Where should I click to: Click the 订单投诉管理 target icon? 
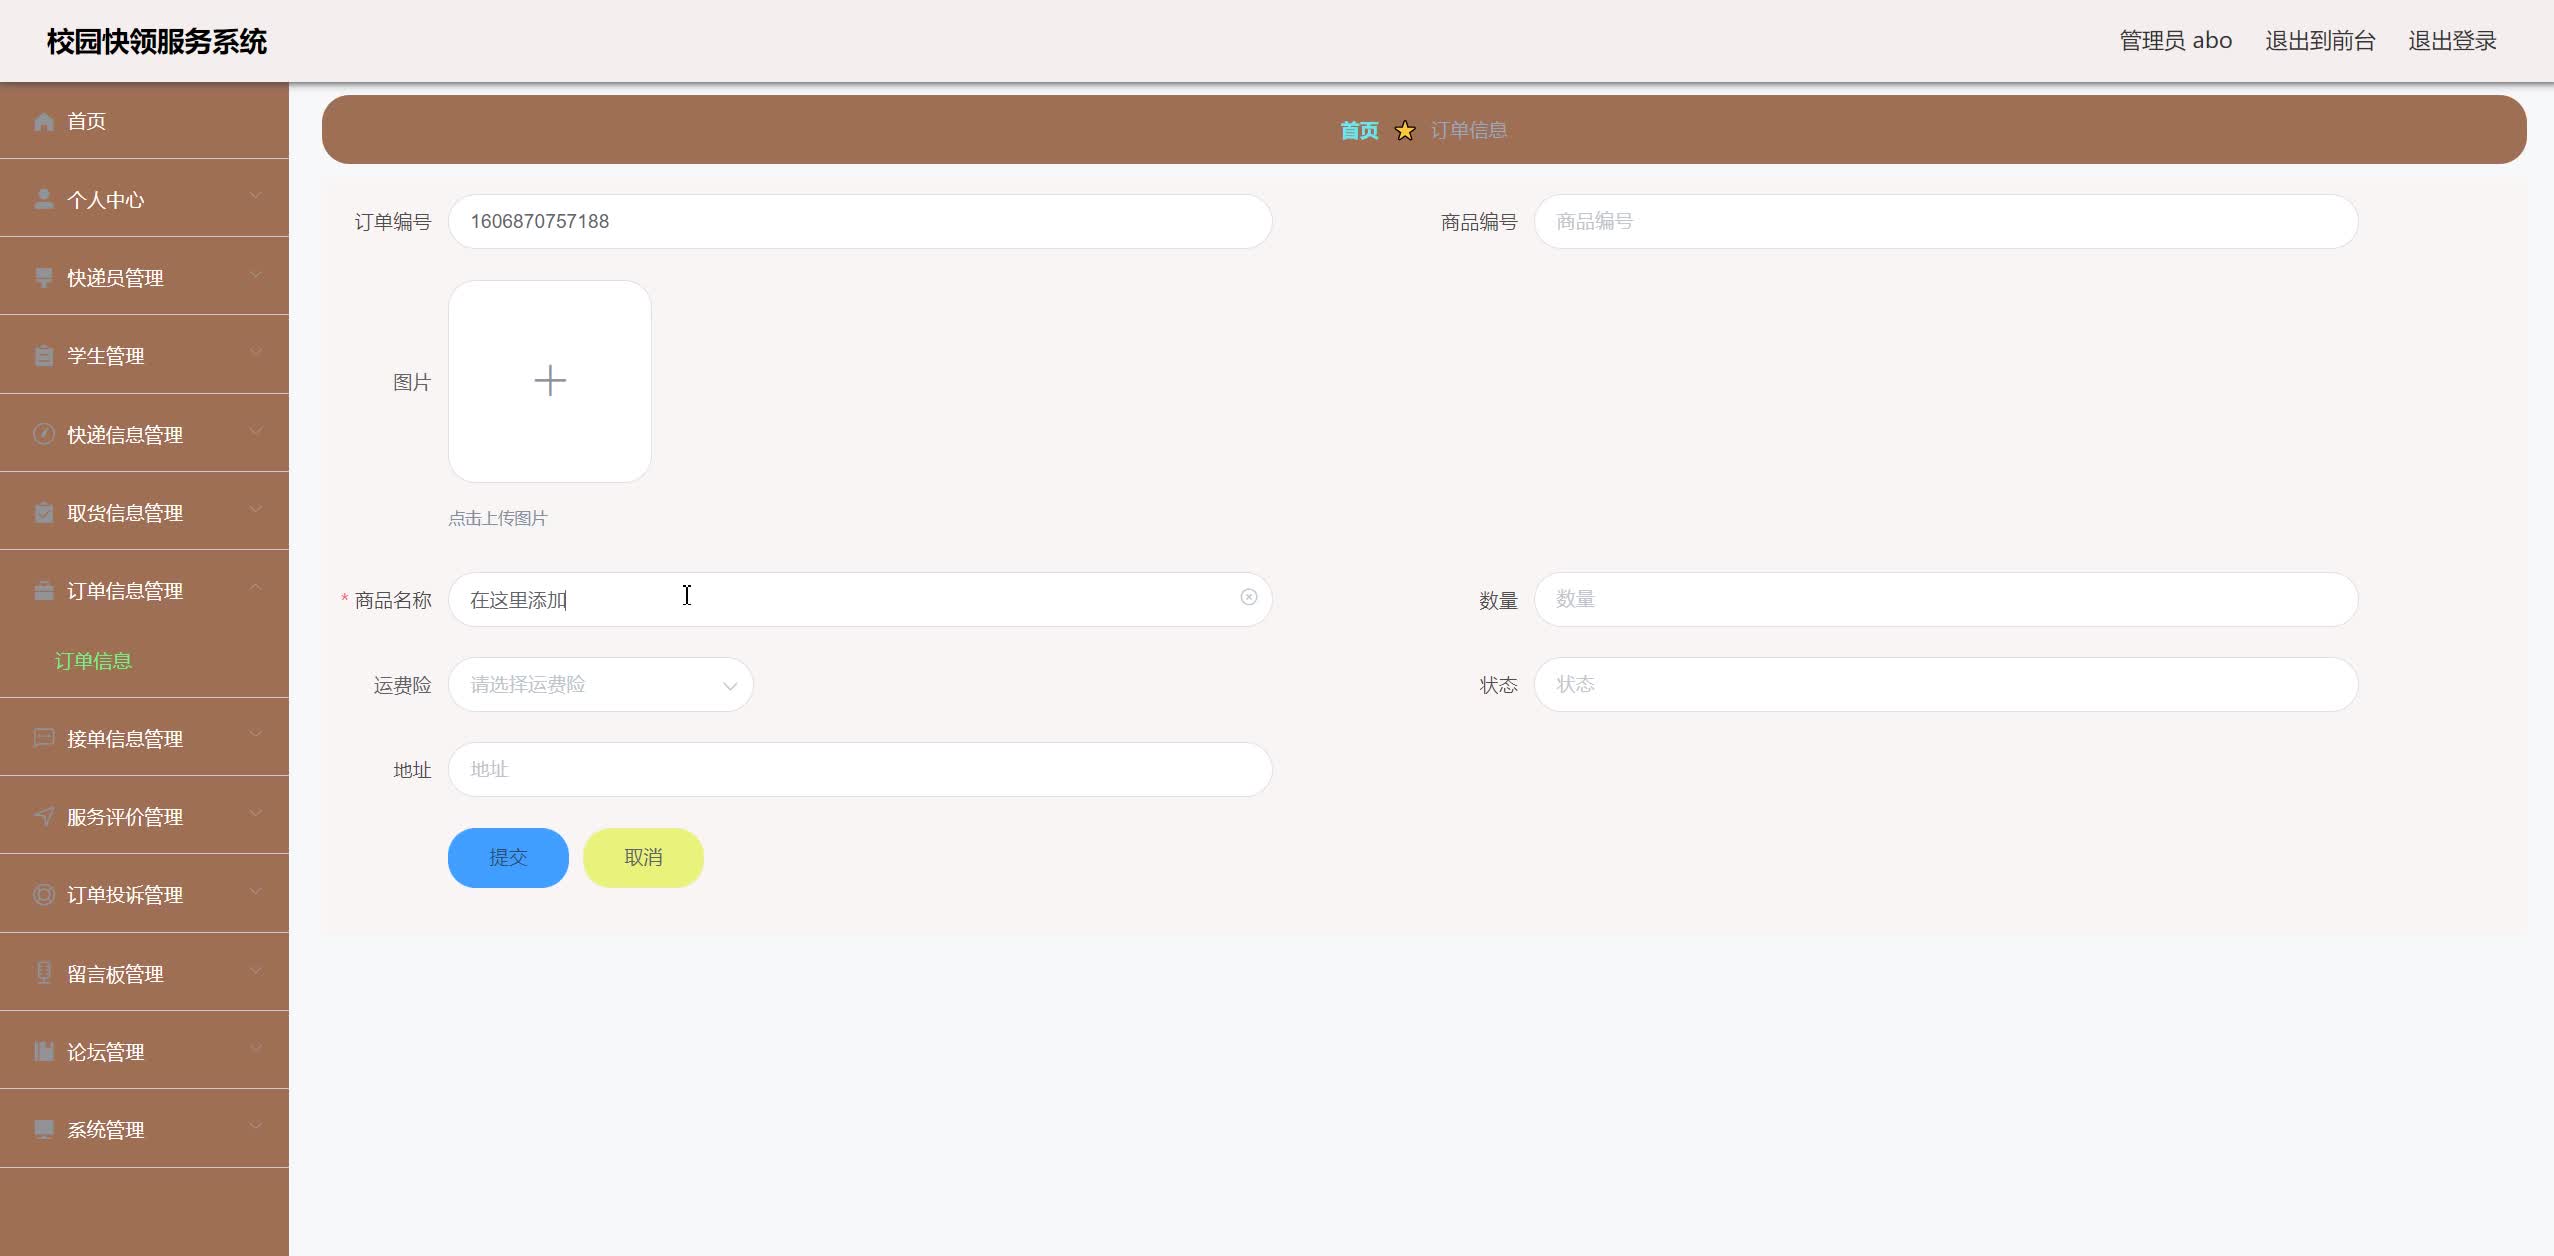click(44, 894)
